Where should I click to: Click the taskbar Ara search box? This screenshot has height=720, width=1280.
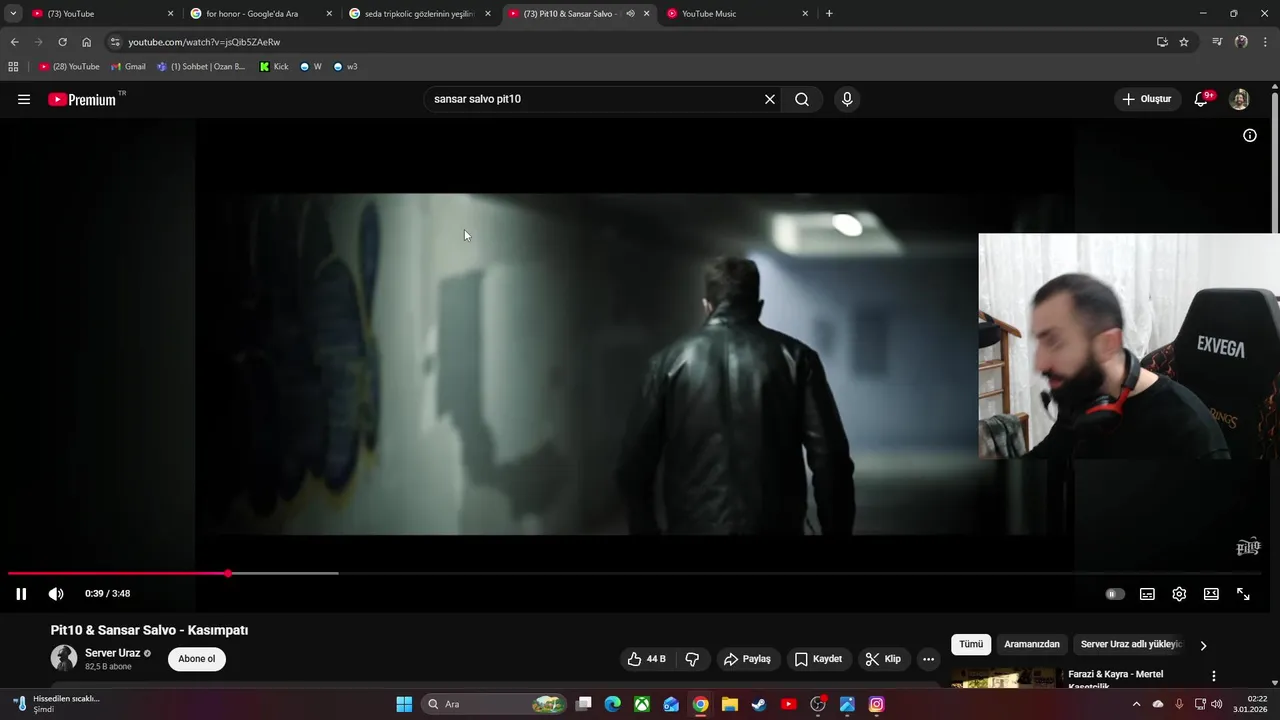tap(495, 704)
